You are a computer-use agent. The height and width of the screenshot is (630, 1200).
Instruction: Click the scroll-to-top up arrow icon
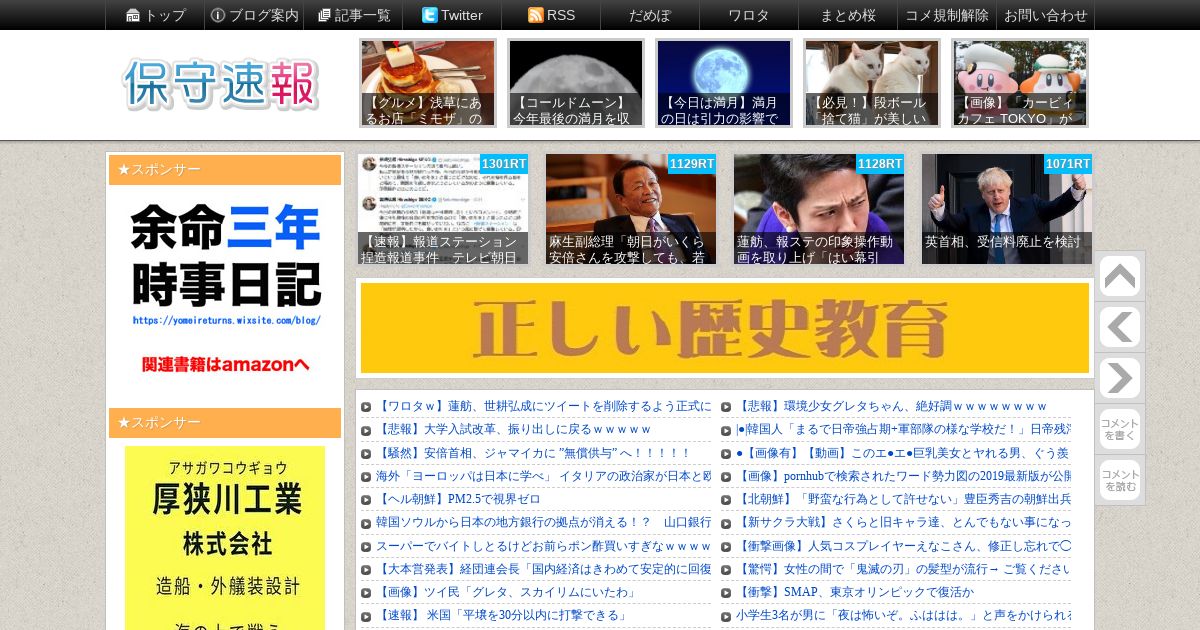tap(1120, 277)
